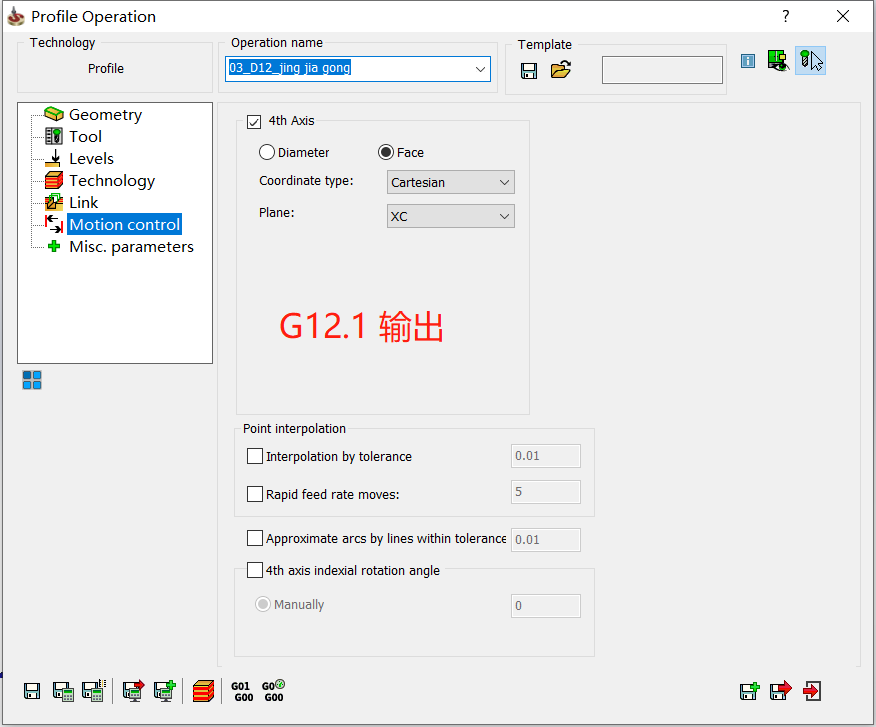Open the Coordinate type dropdown
The height and width of the screenshot is (727, 876).
(x=451, y=182)
